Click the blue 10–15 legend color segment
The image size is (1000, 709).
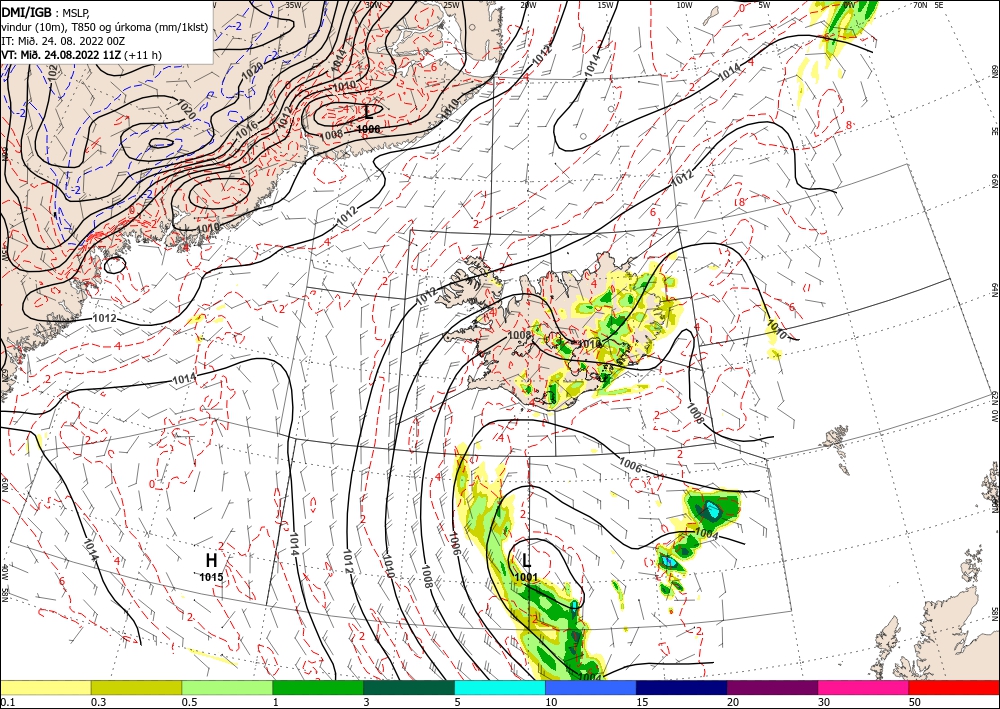591,687
